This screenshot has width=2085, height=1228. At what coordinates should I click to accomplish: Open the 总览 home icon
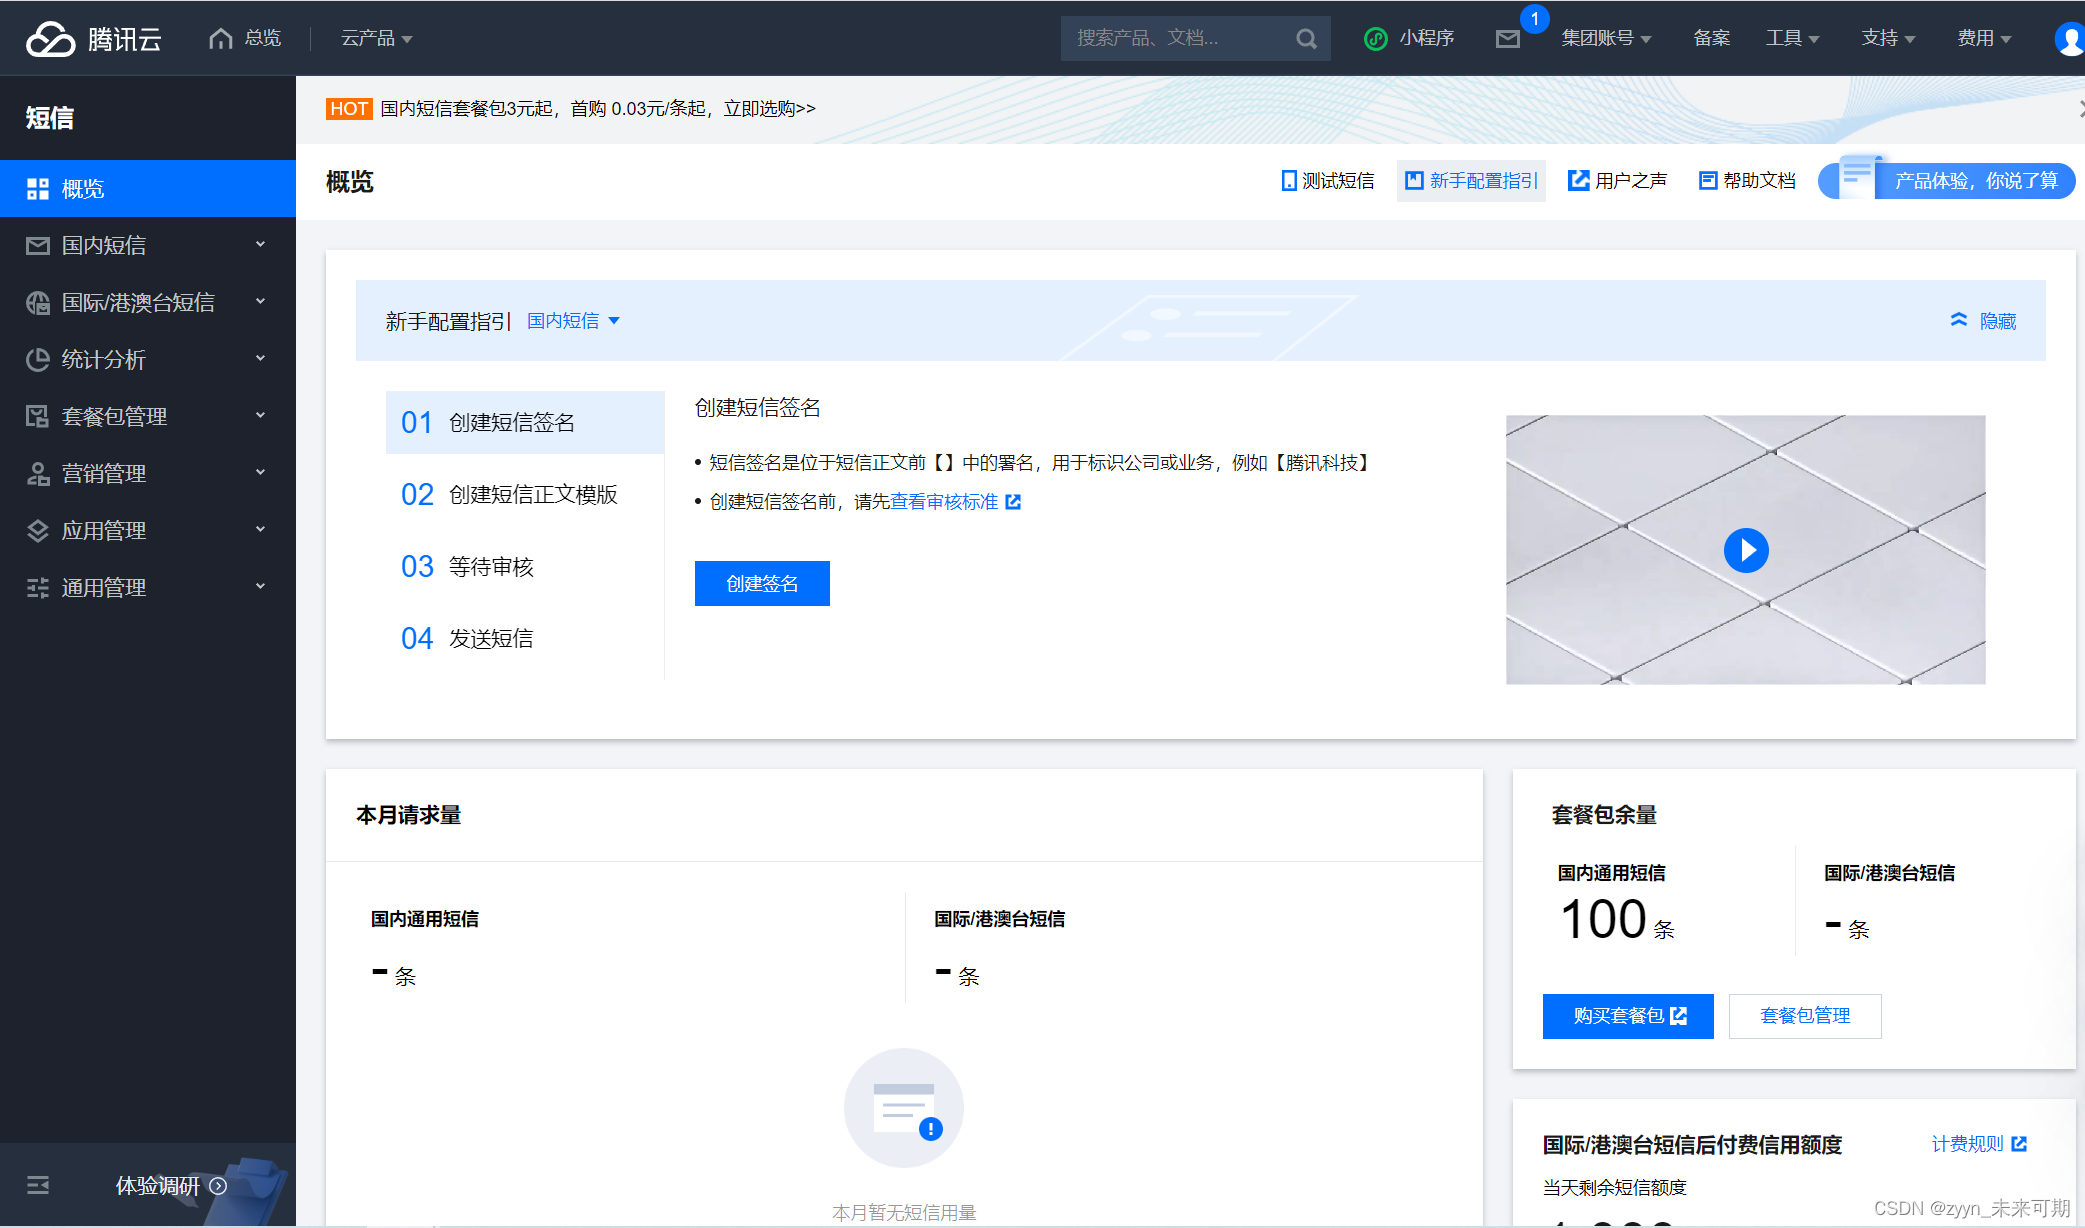click(220, 38)
